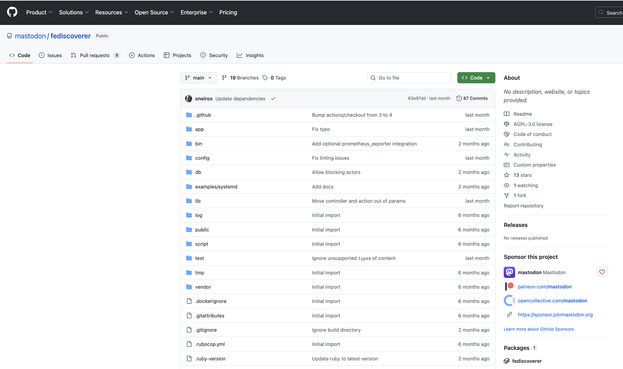This screenshot has height=369, width=623.
Task: Click the Sponsor heart button
Action: (602, 272)
